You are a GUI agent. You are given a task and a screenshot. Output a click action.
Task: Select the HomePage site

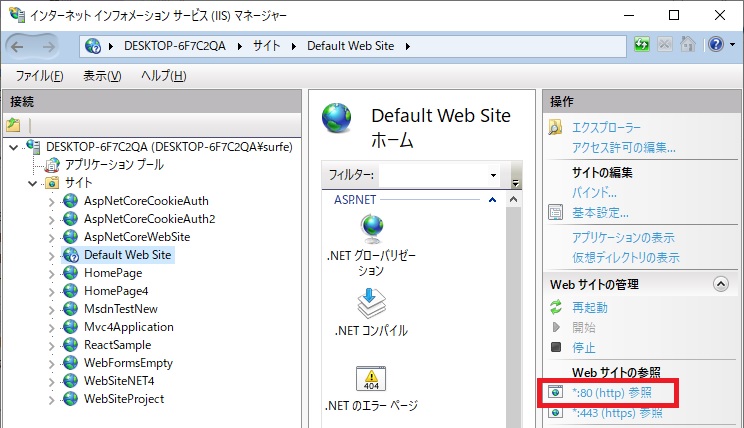(113, 273)
